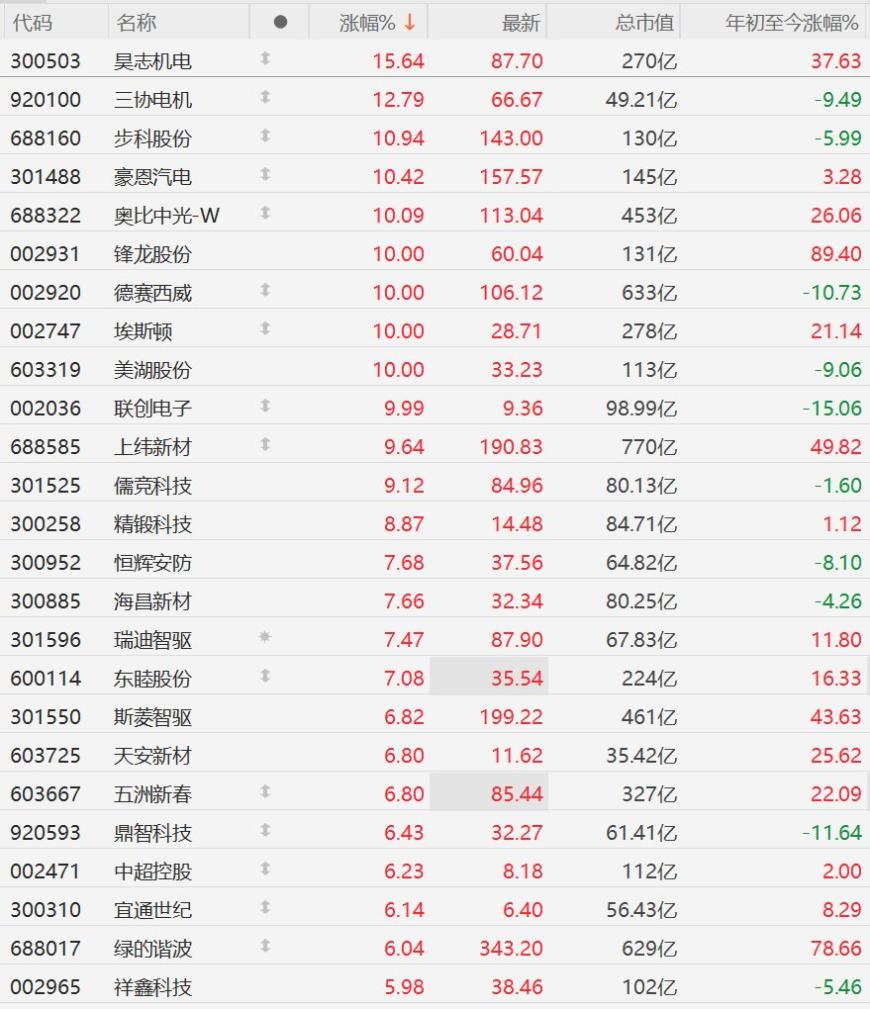Sort by 年初至今涨幅% column header
The image size is (870, 1009).
[791, 23]
